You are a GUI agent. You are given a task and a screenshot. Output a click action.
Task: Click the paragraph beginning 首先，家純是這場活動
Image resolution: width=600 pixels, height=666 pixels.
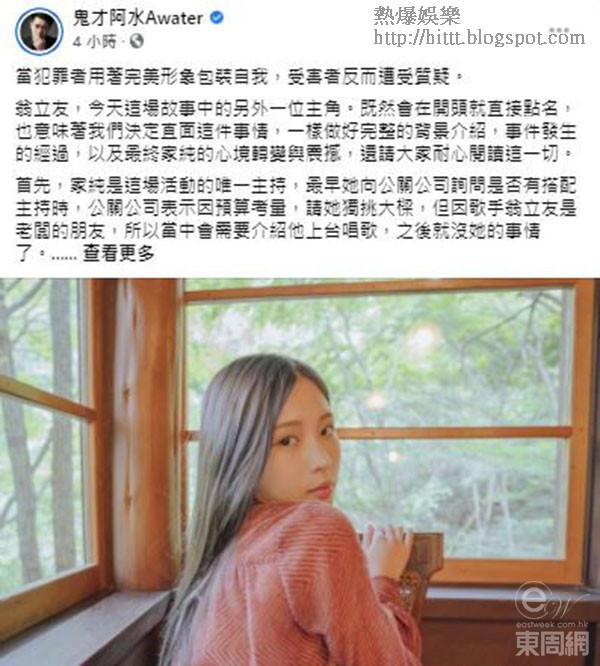(296, 219)
